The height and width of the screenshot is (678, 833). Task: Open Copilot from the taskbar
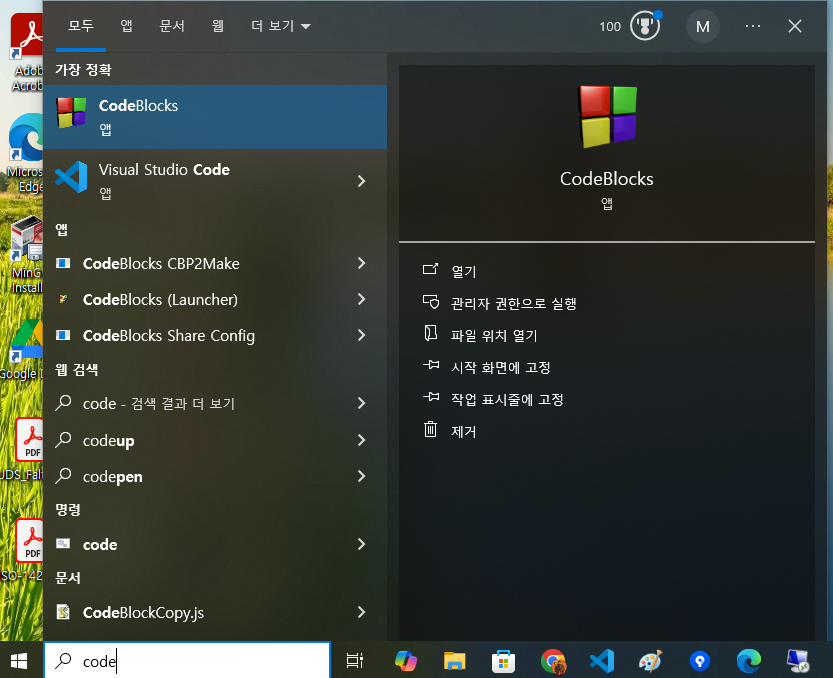[x=405, y=660]
